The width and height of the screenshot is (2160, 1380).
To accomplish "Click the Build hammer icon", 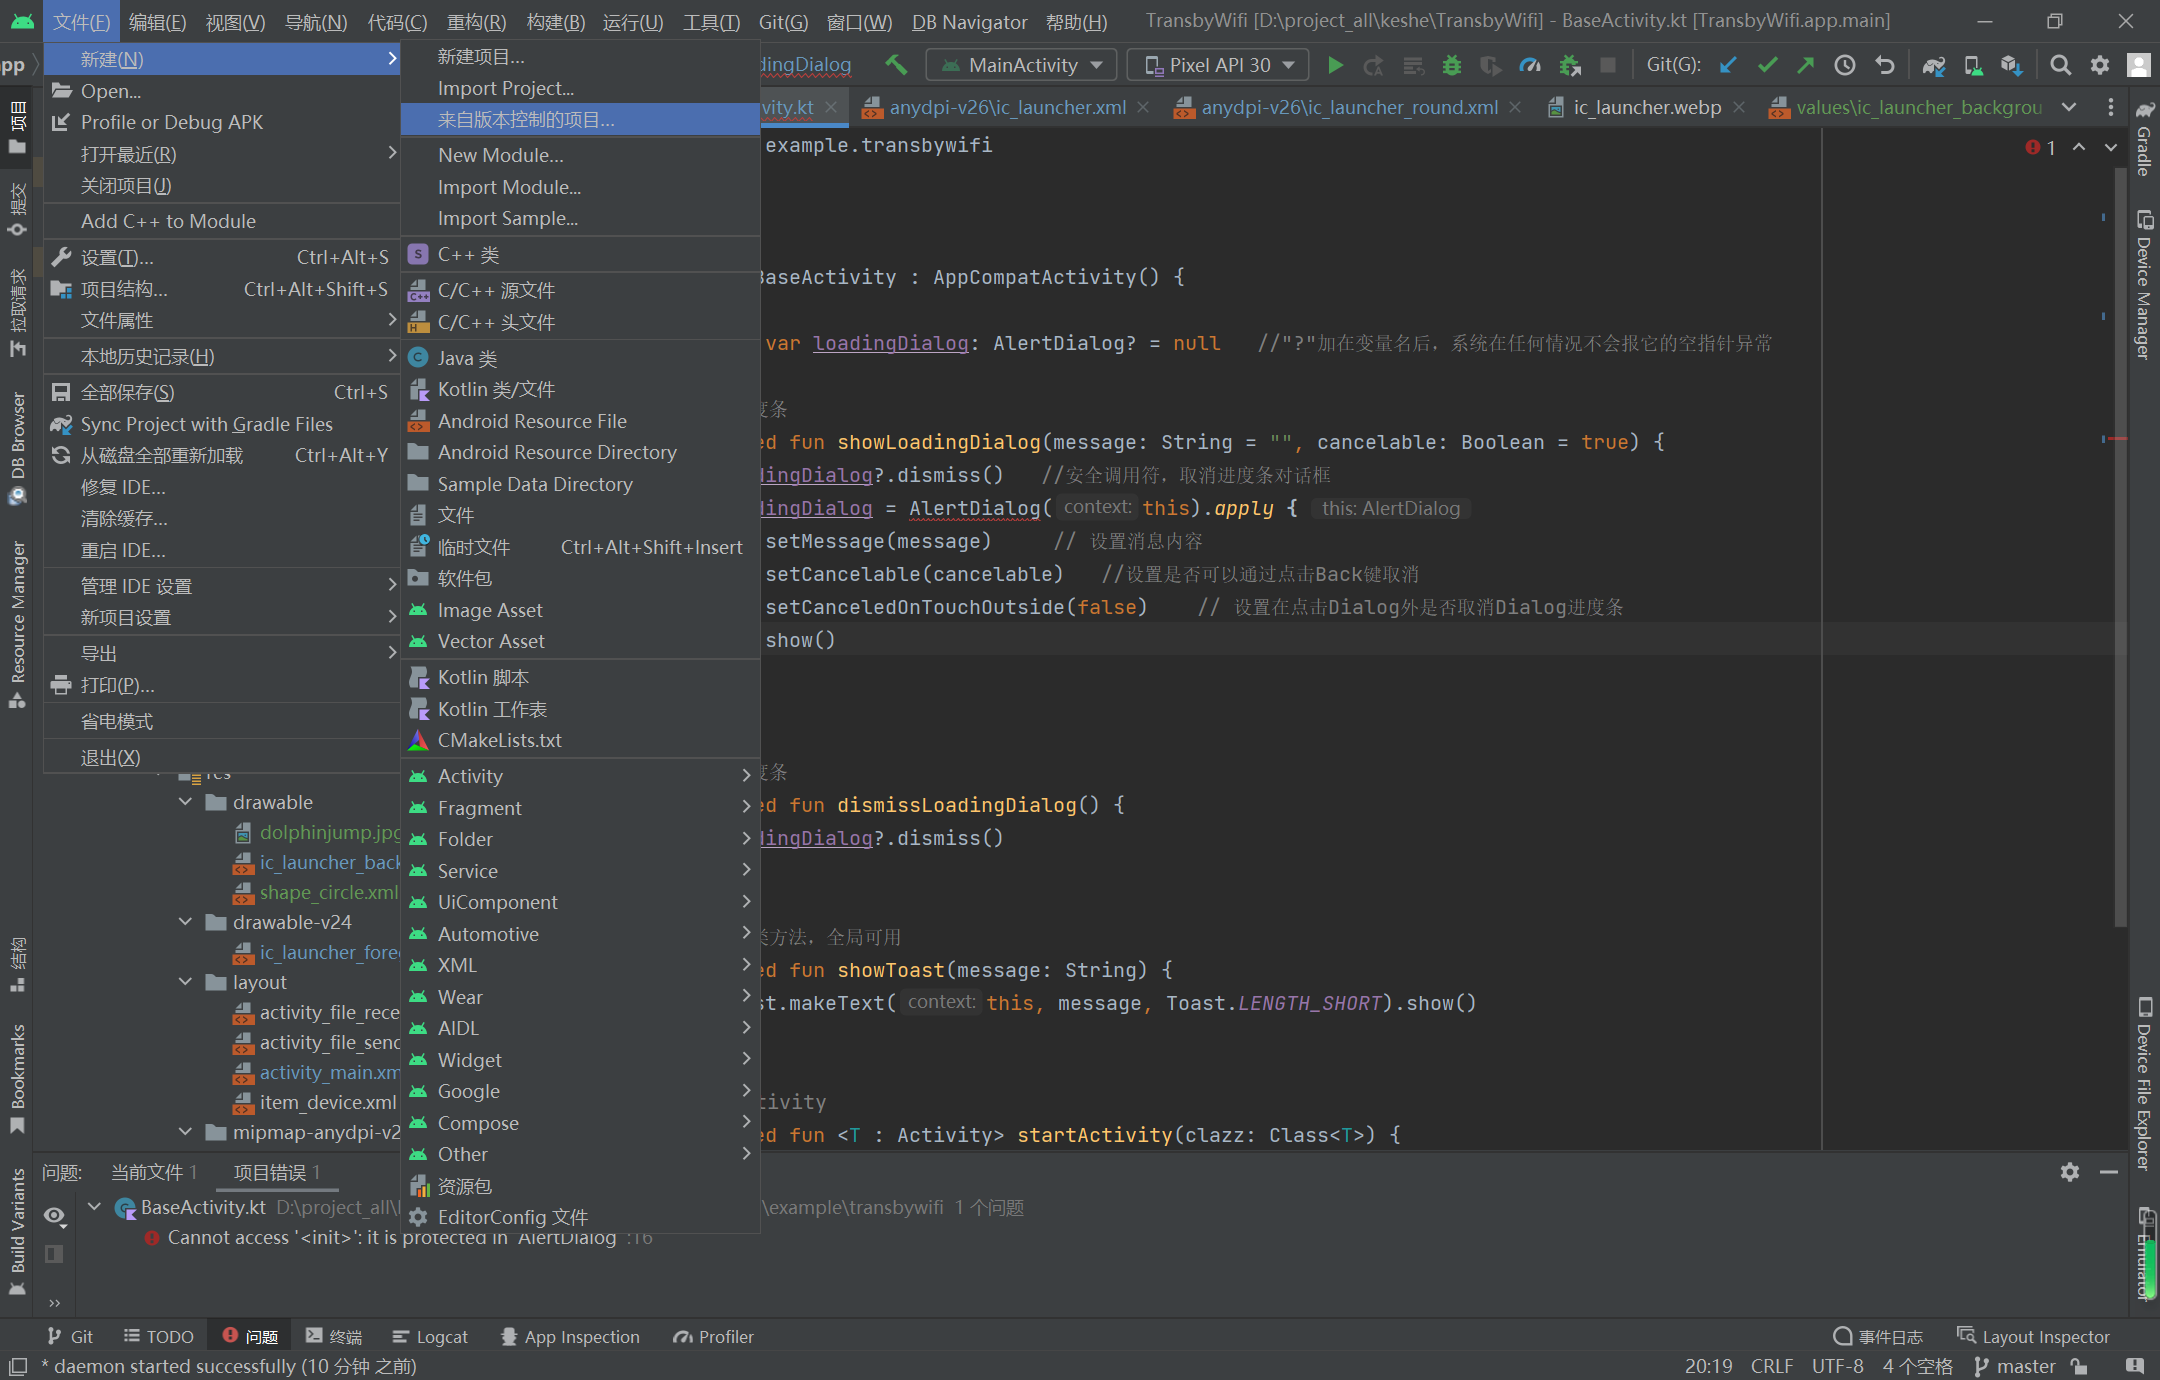I will click(896, 65).
